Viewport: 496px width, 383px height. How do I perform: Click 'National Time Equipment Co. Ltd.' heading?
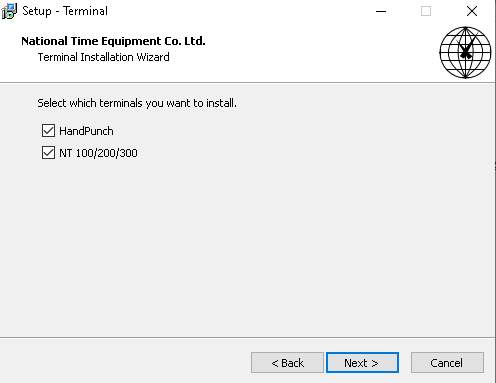113,41
